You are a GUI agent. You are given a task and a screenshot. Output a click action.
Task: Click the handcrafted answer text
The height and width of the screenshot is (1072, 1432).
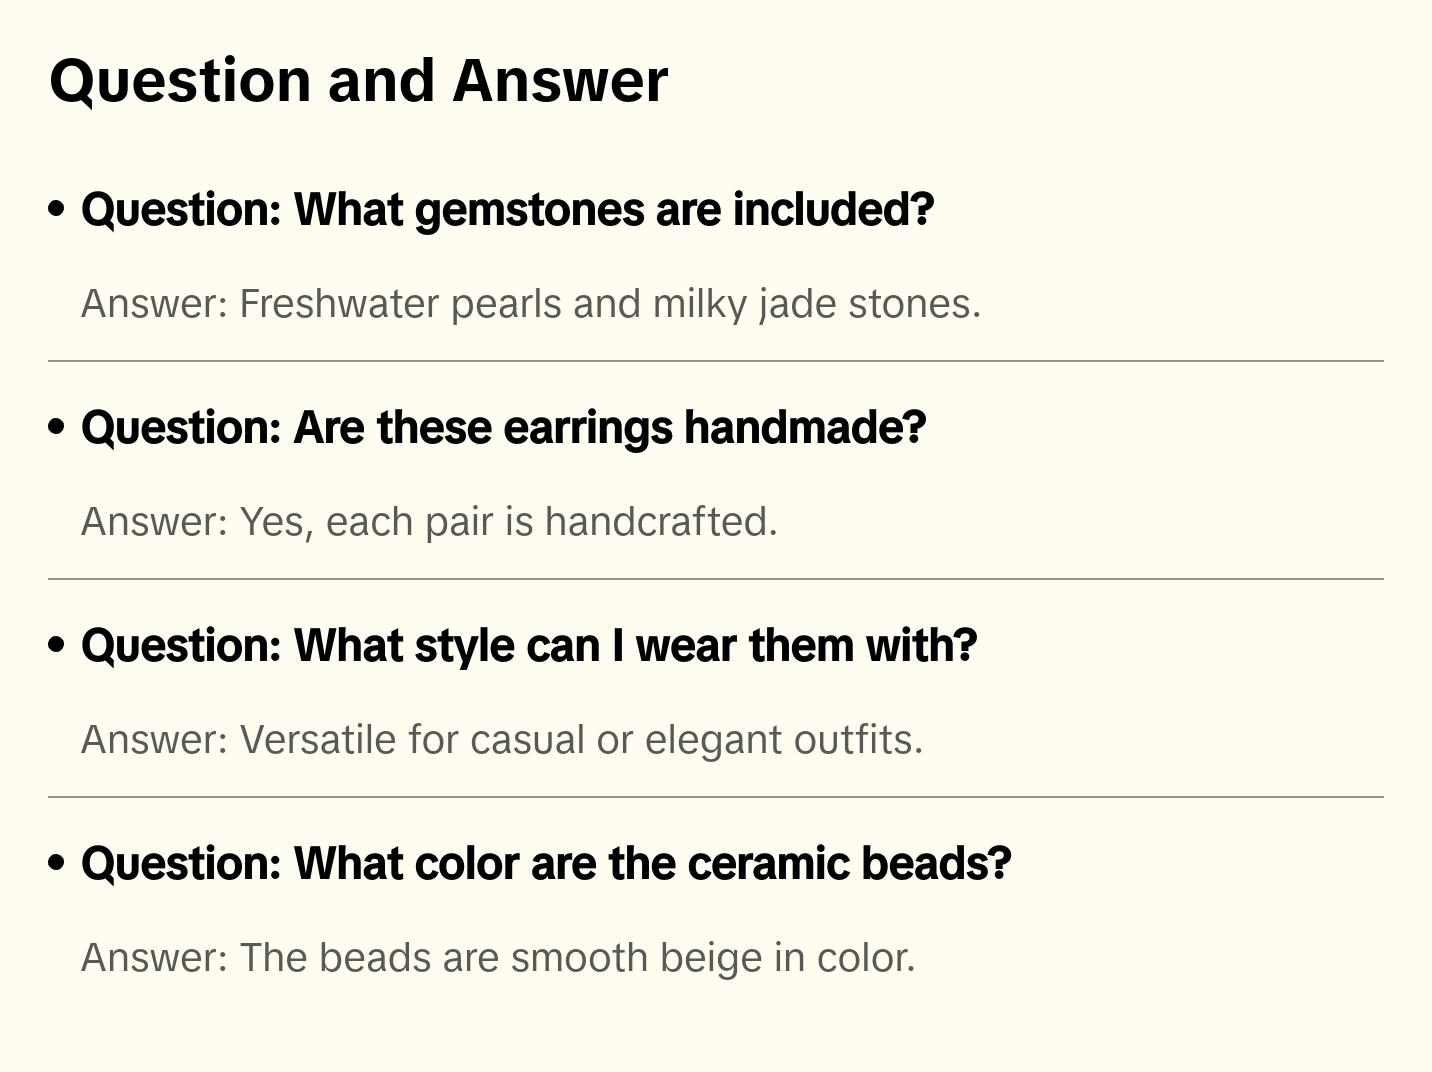[x=428, y=522]
